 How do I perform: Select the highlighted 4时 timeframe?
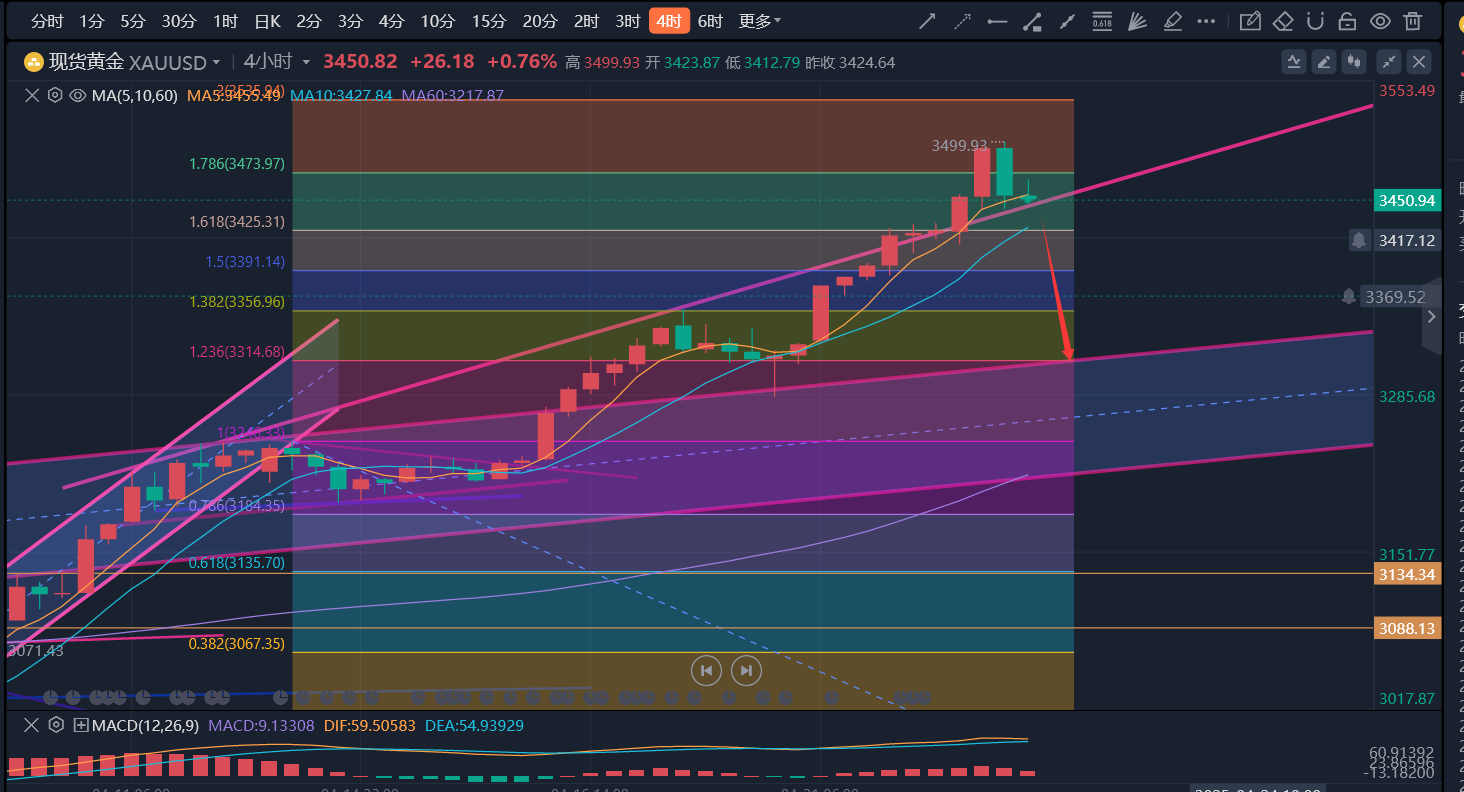coord(669,21)
